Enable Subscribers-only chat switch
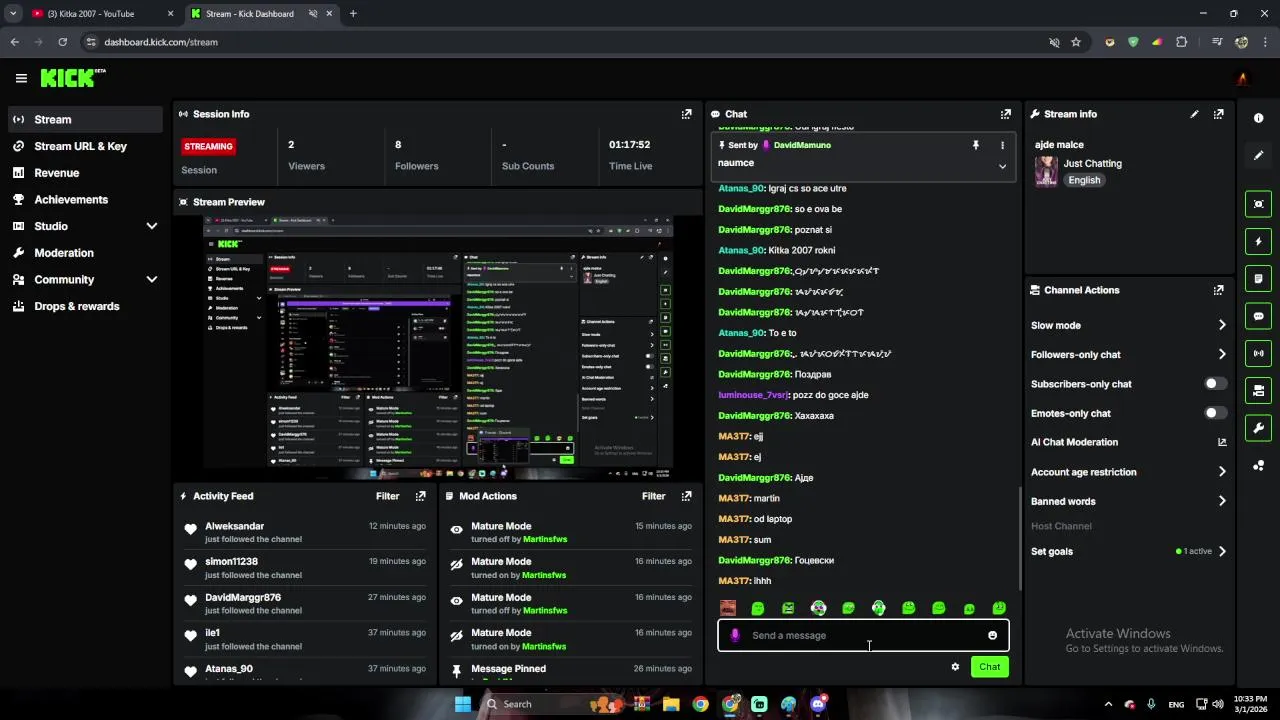The height and width of the screenshot is (720, 1280). point(1215,384)
